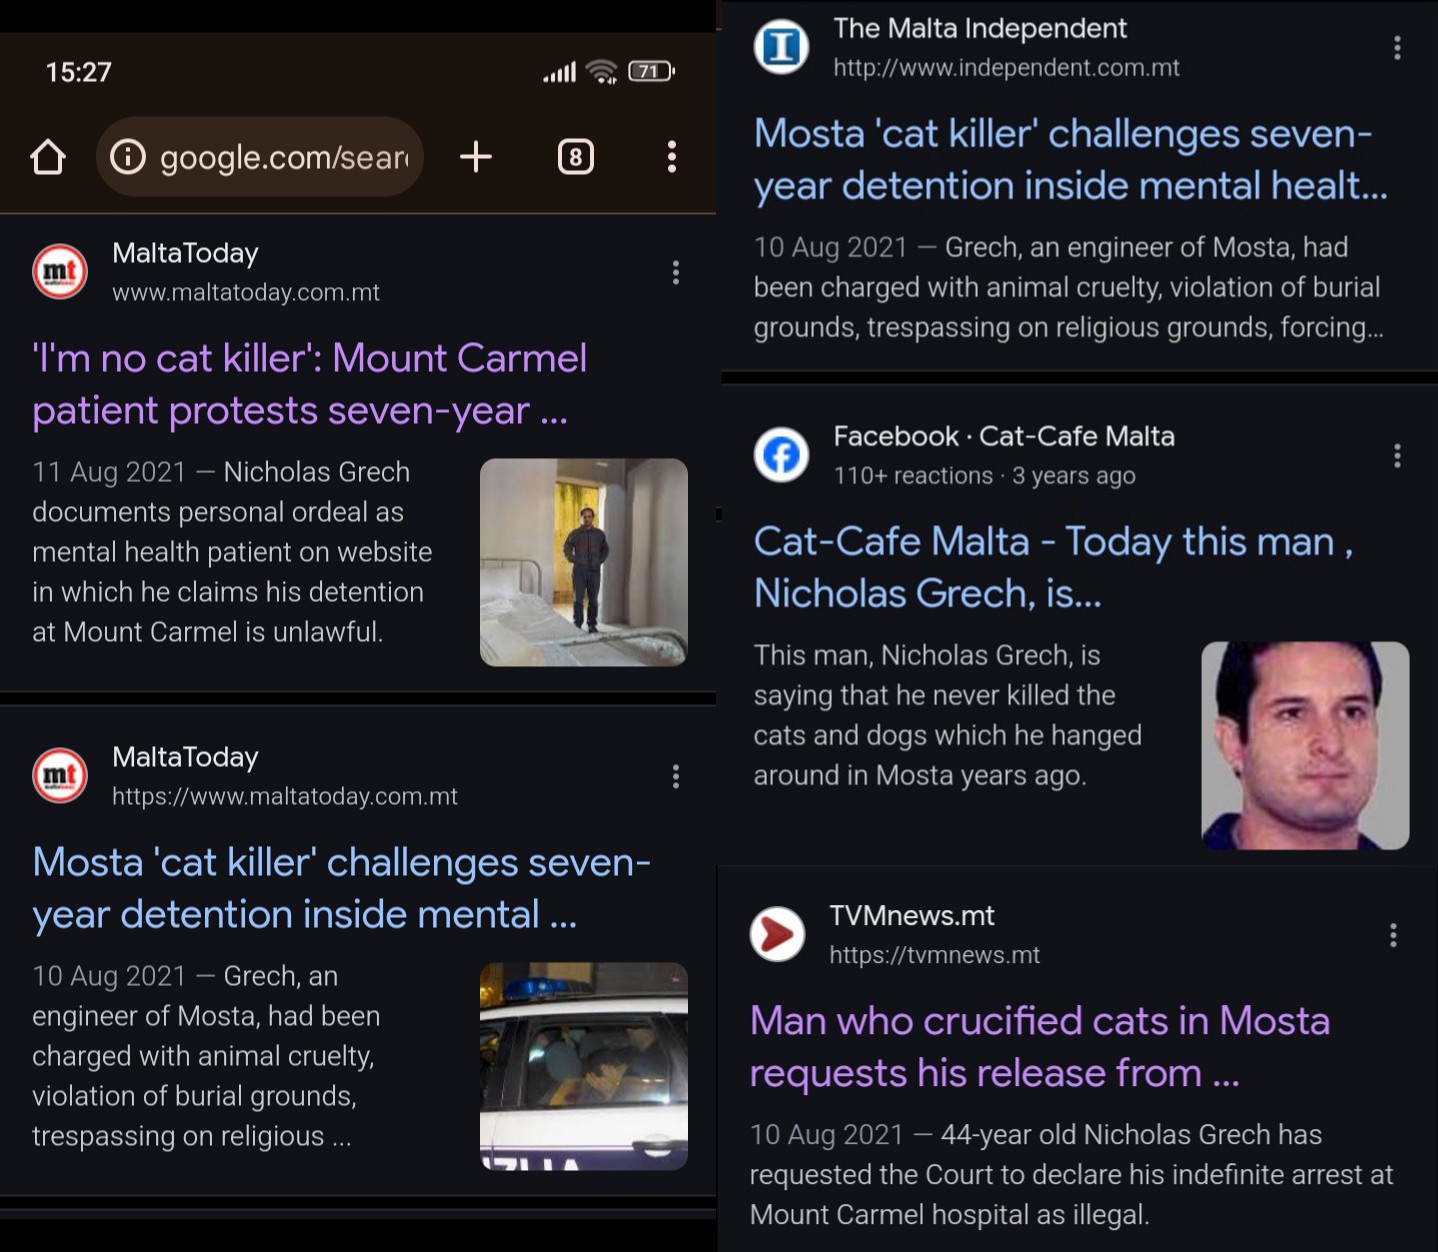Open thumbnail of man standing in room
The image size is (1438, 1252).
(584, 562)
